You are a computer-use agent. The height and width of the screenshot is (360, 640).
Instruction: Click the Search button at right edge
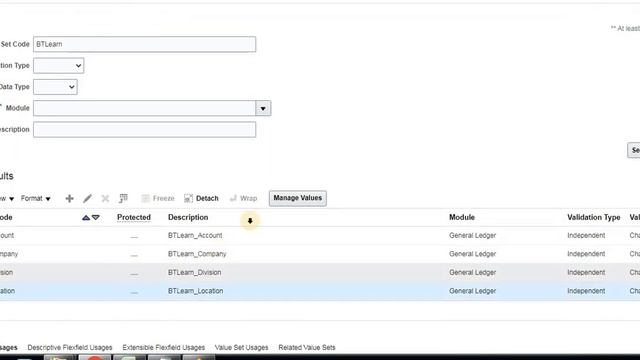[634, 150]
